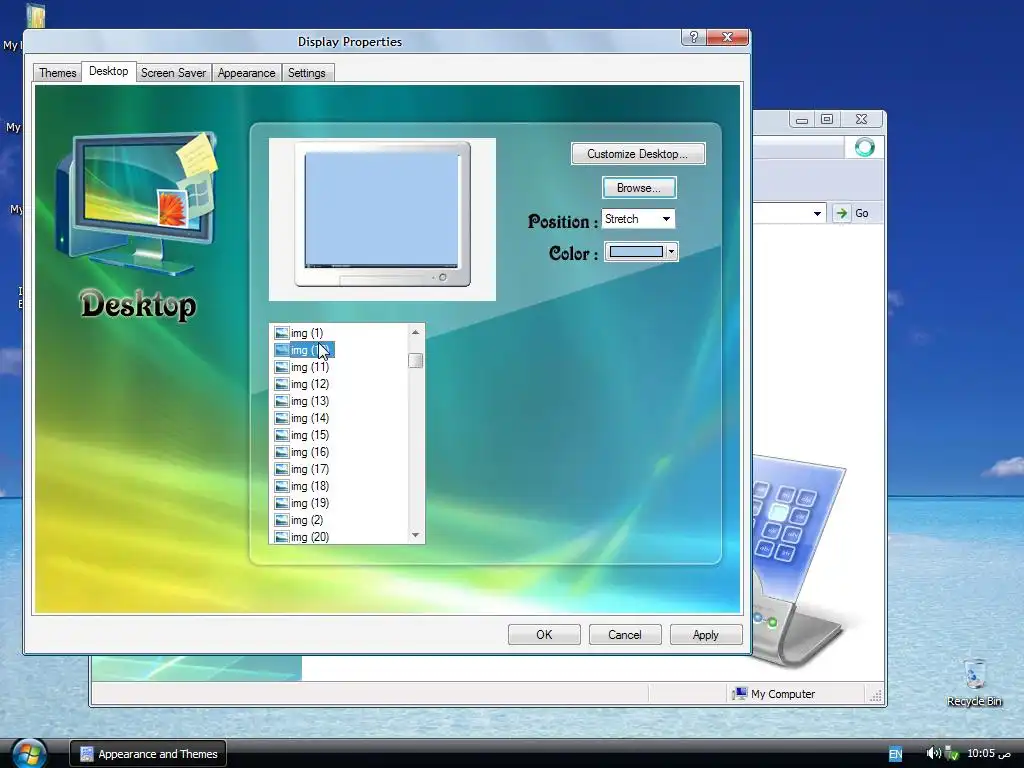The image size is (1024, 768).
Task: Click the image icon beside img (19)
Action: [x=281, y=503]
